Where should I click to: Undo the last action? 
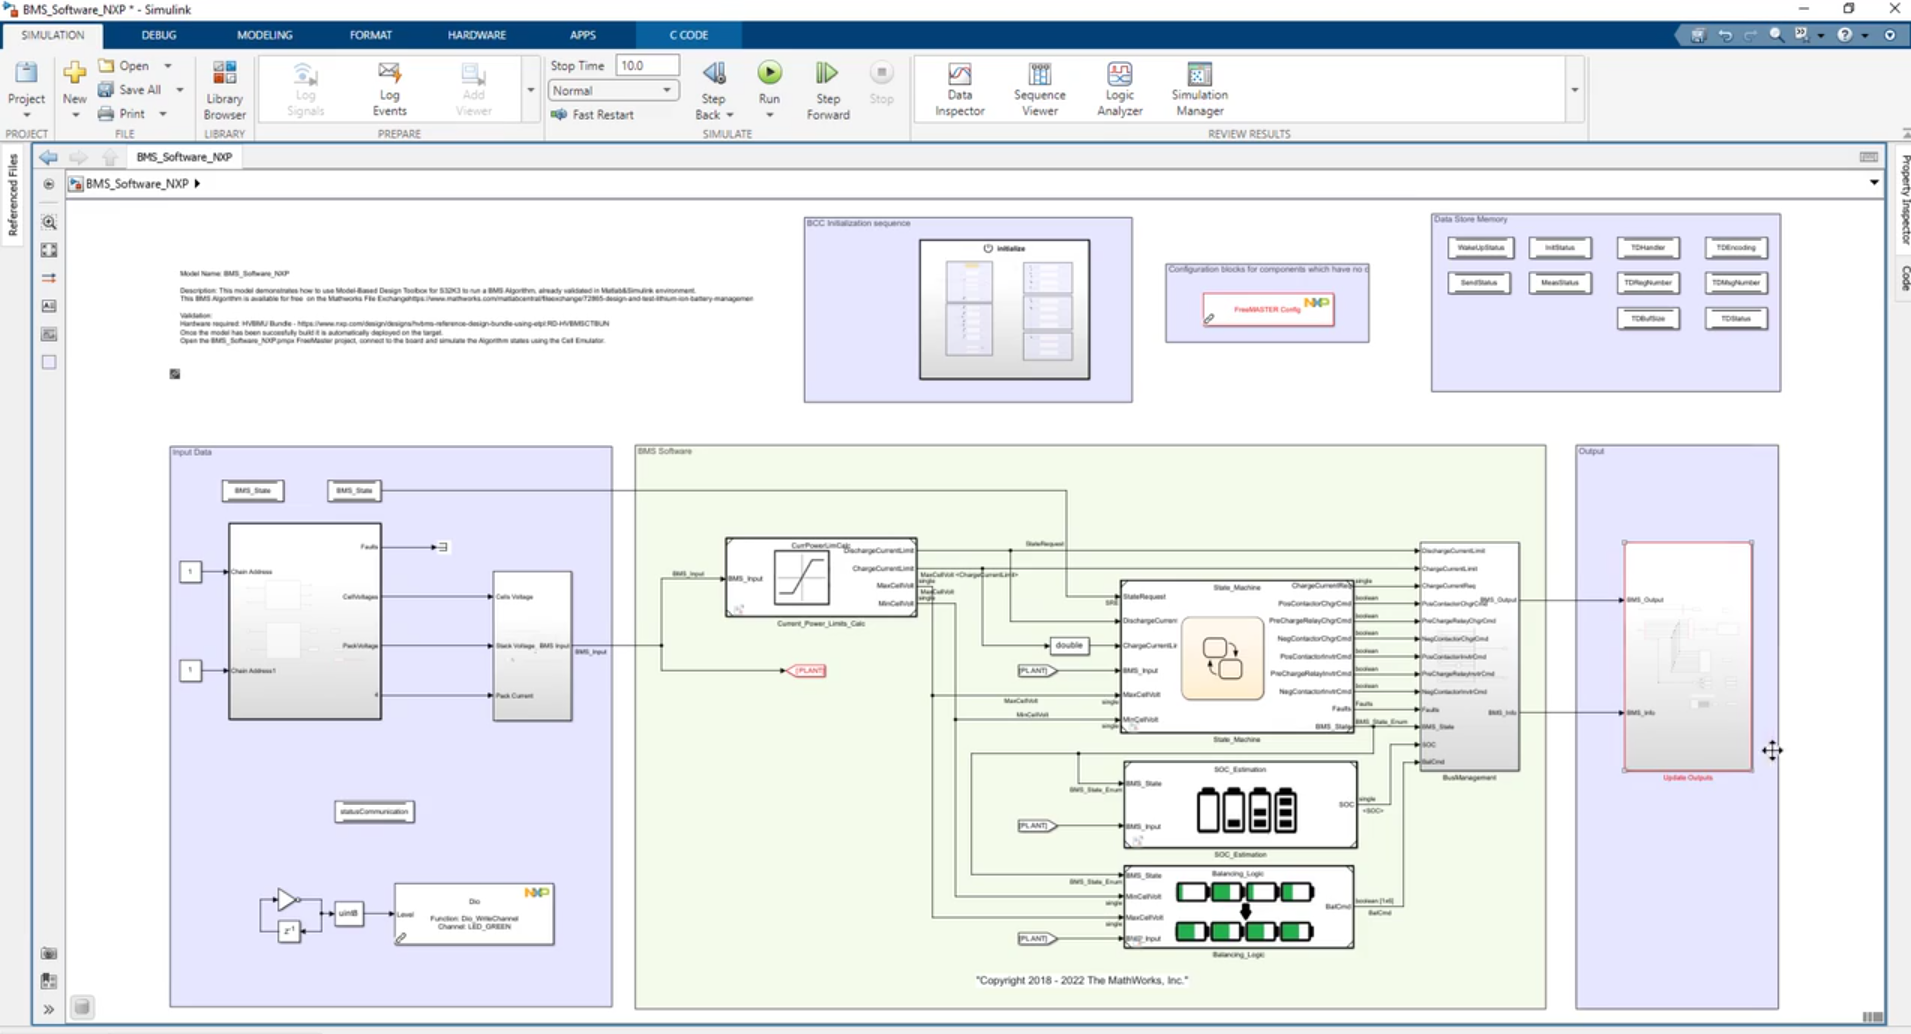point(1725,34)
